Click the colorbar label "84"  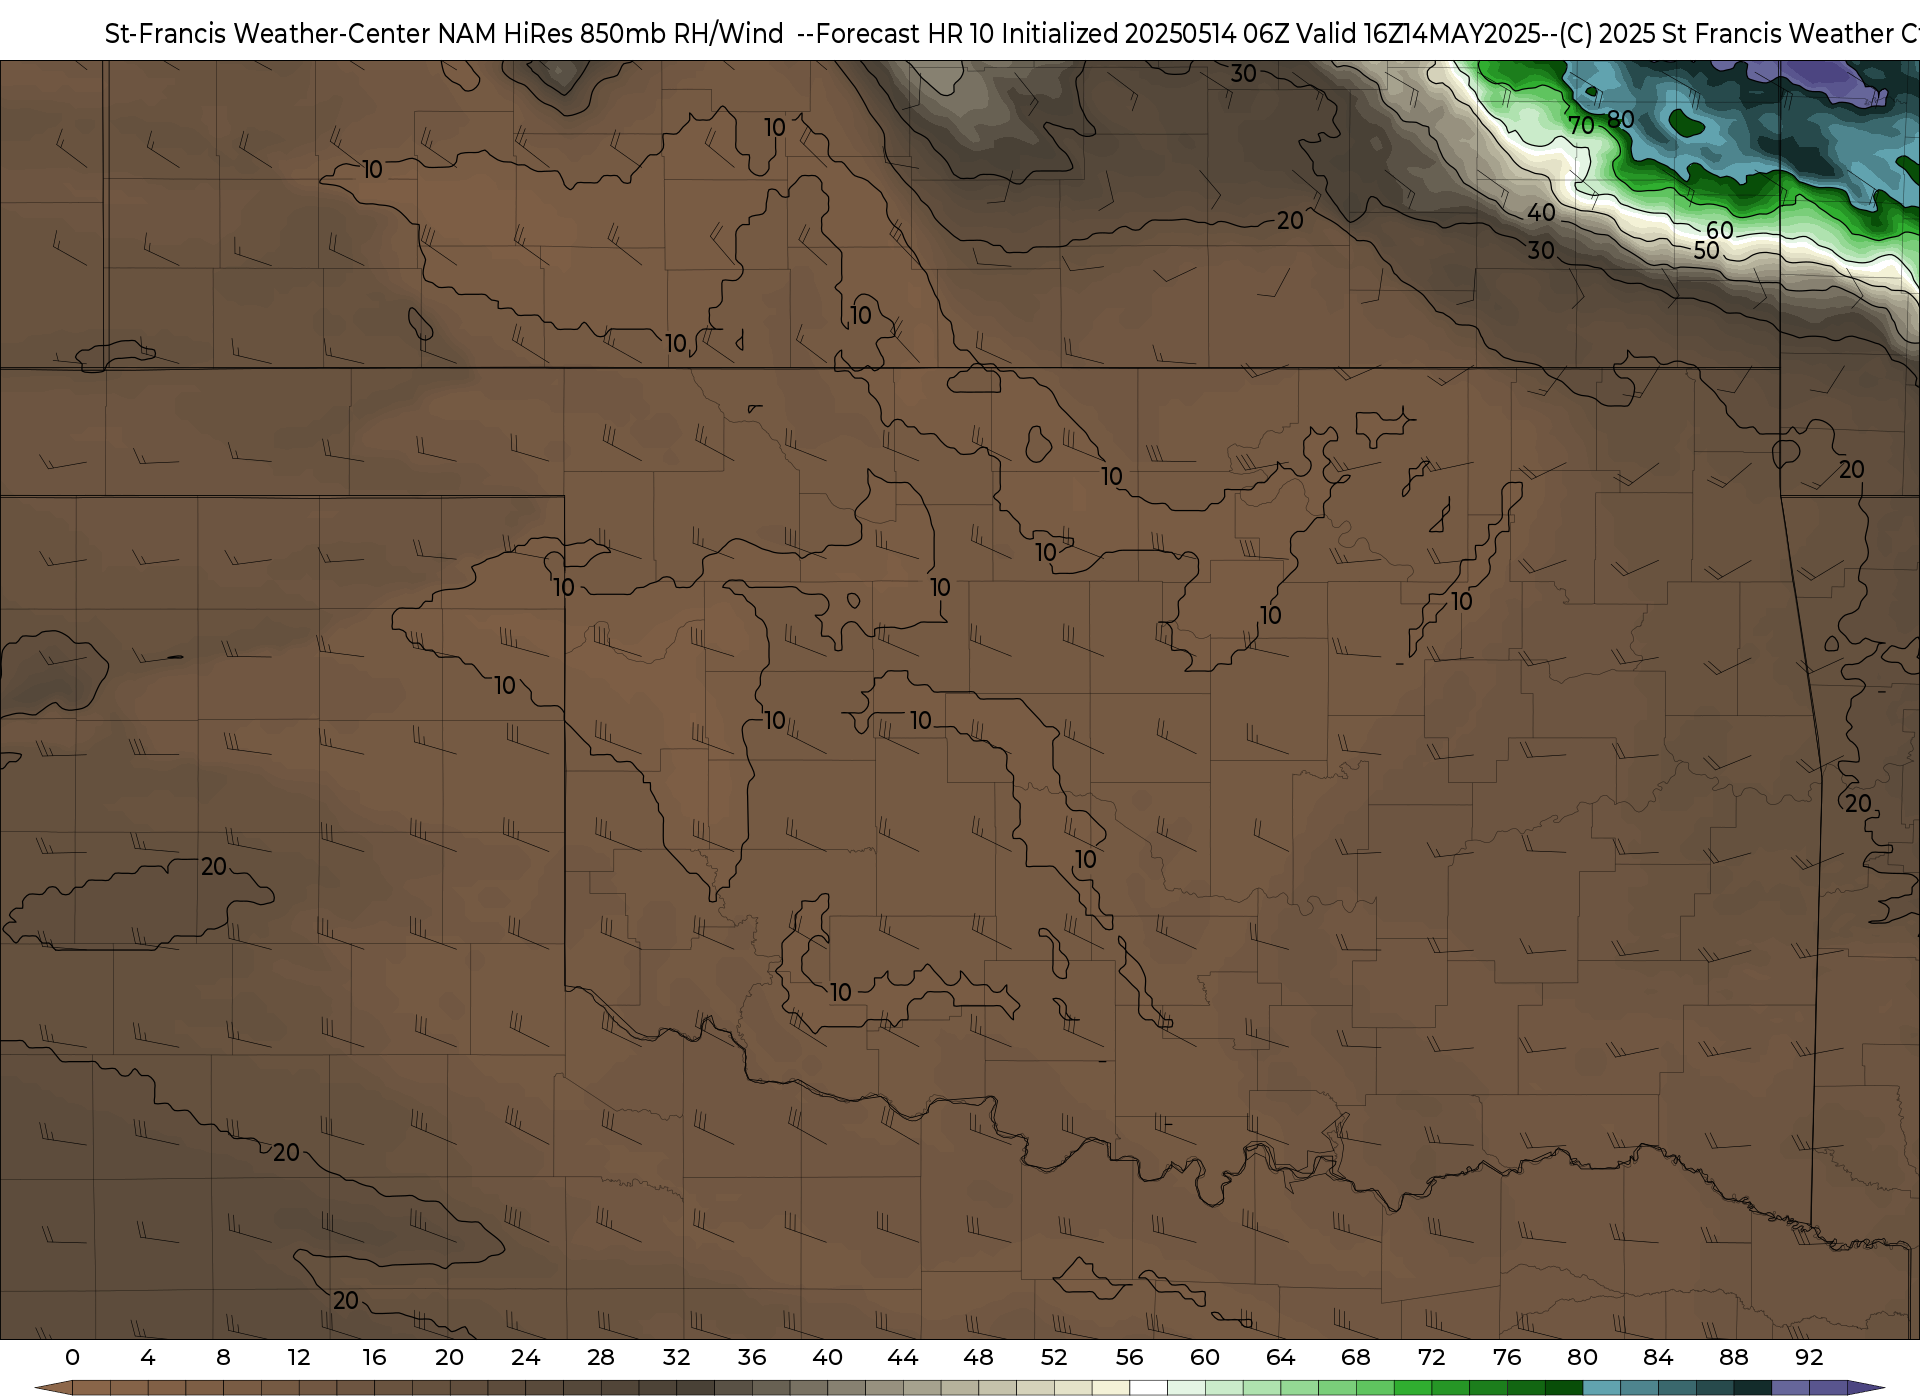[x=1658, y=1357]
